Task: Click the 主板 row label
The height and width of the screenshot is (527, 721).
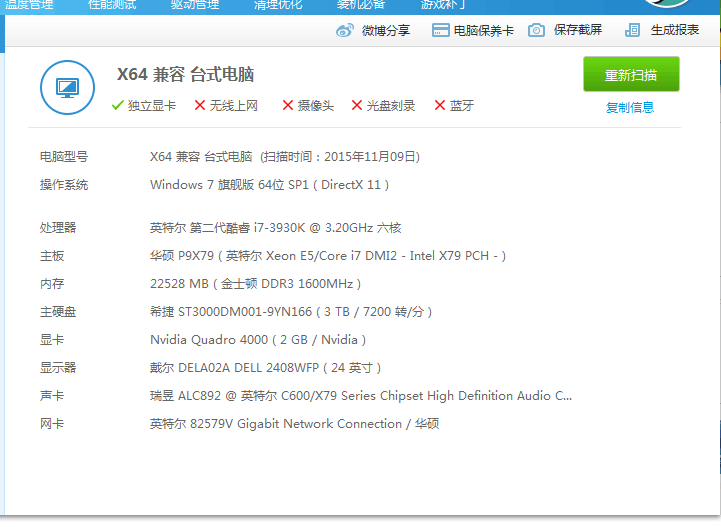Action: 52,256
